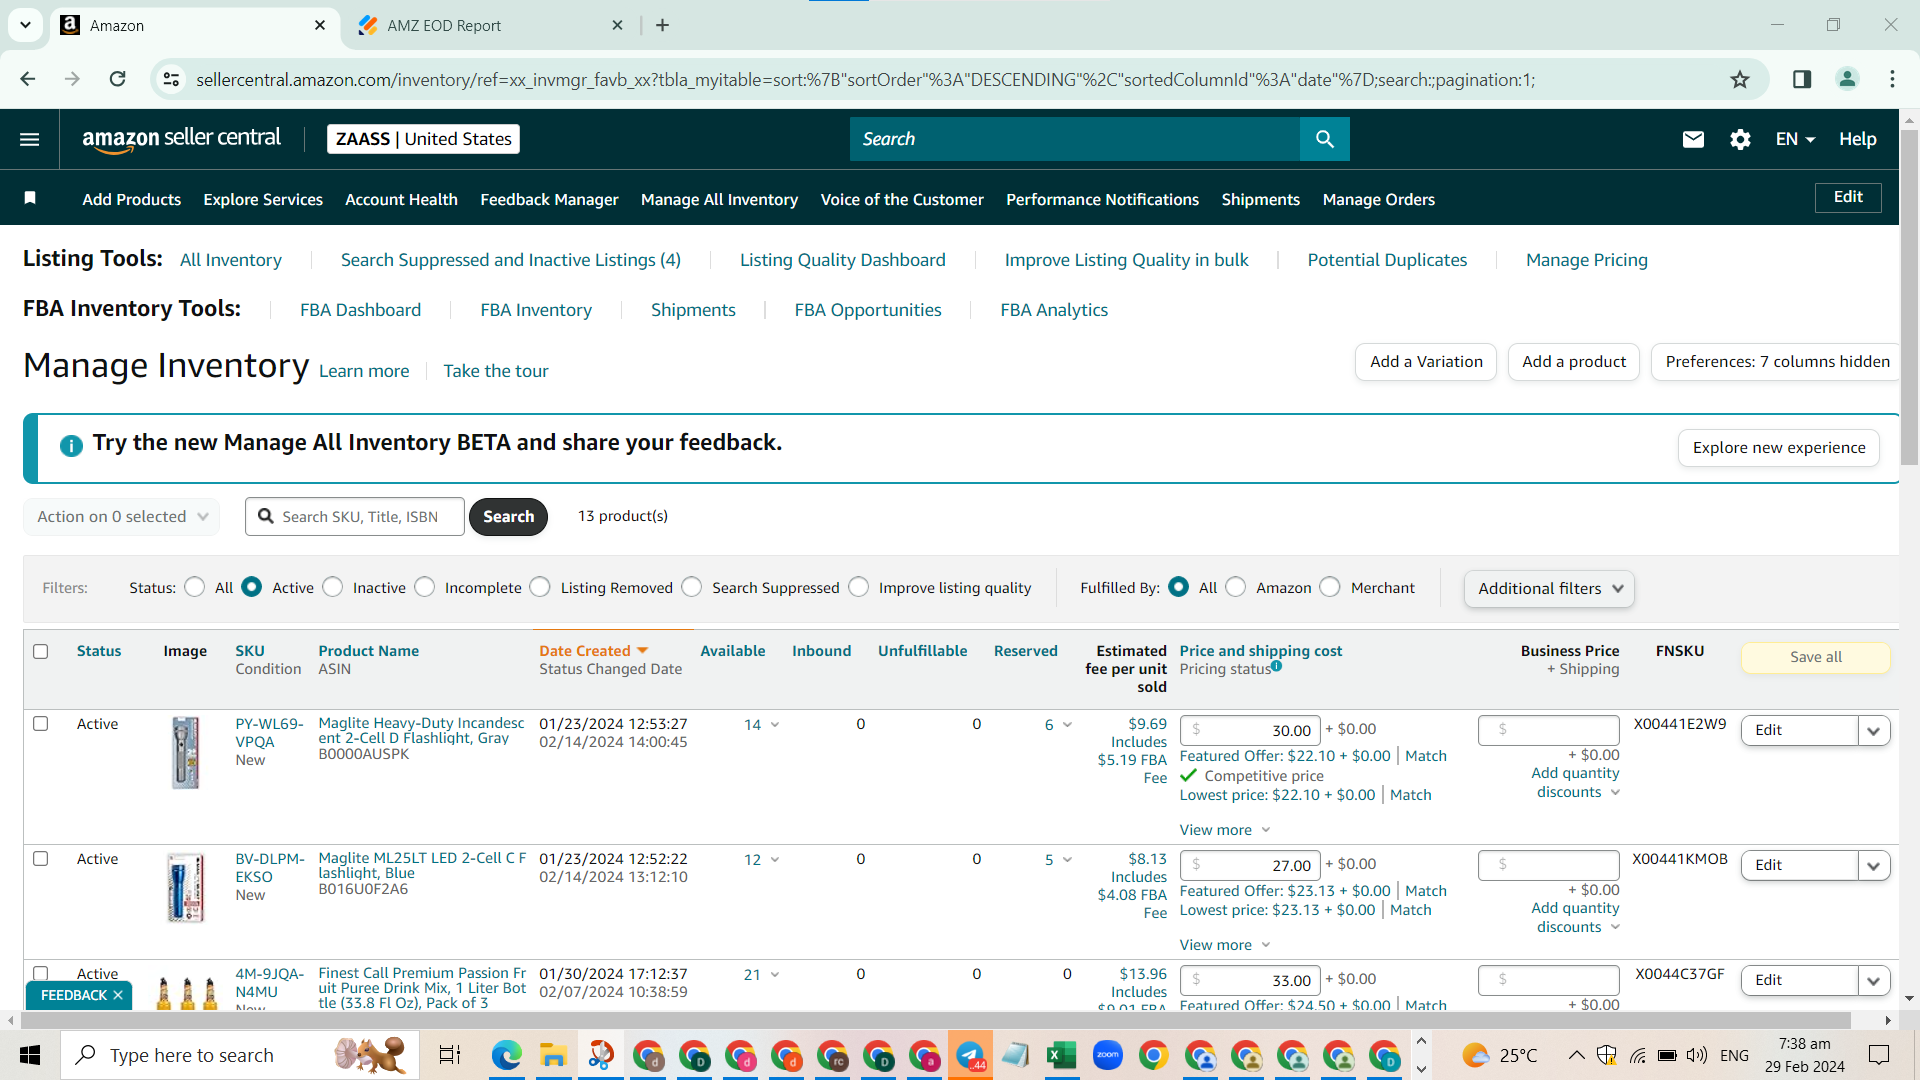Open File Explorer from the taskbar

(553, 1055)
